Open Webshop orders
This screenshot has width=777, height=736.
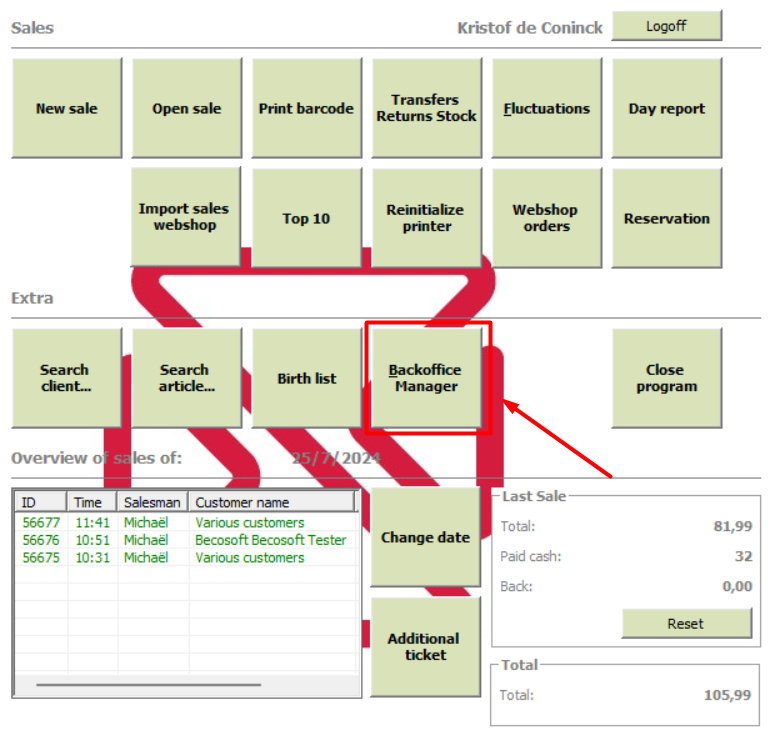click(547, 218)
